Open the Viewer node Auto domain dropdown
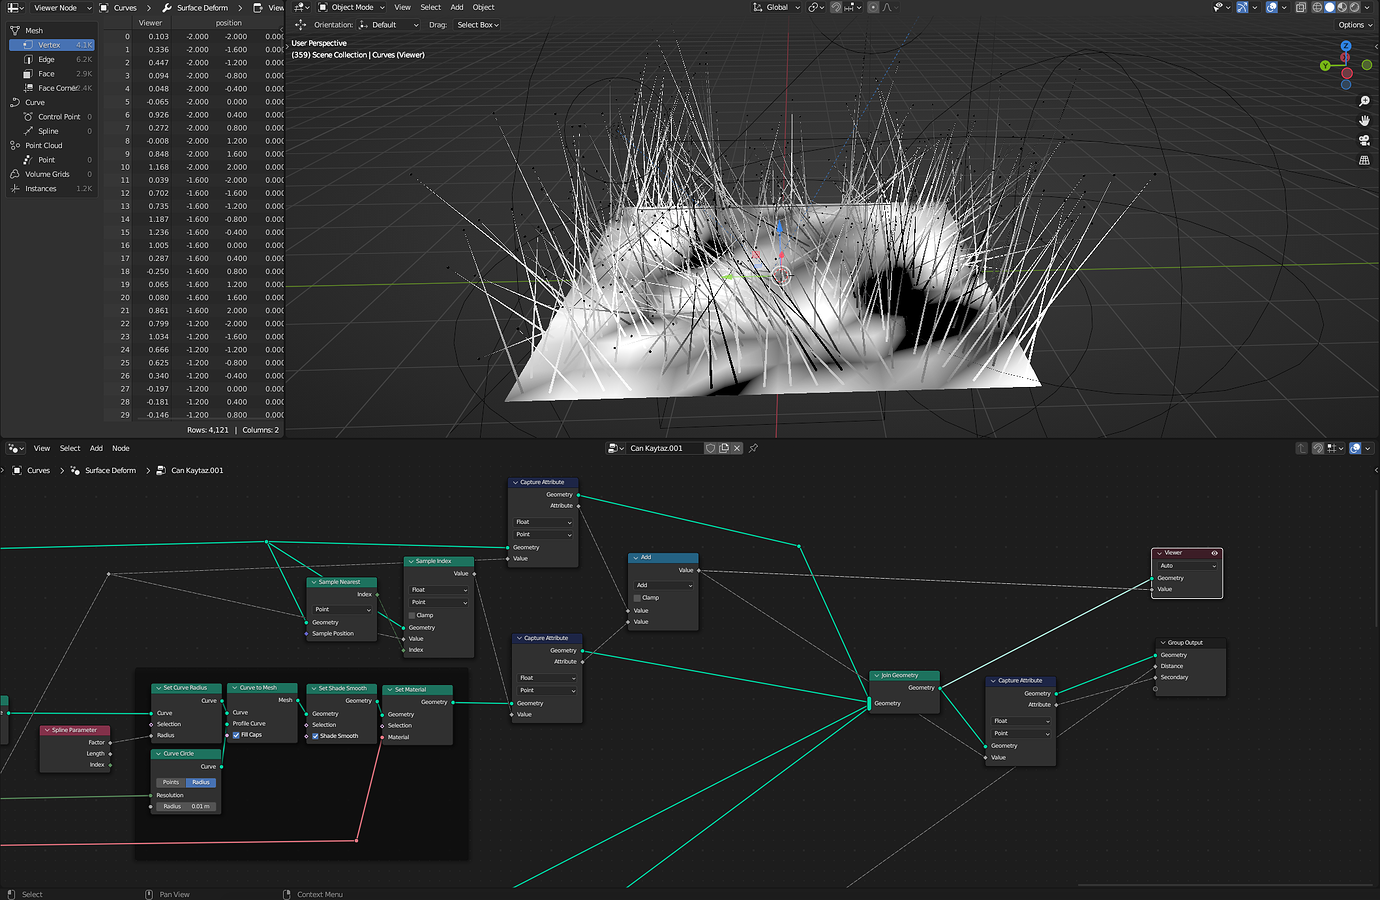The image size is (1380, 900). [1188, 566]
